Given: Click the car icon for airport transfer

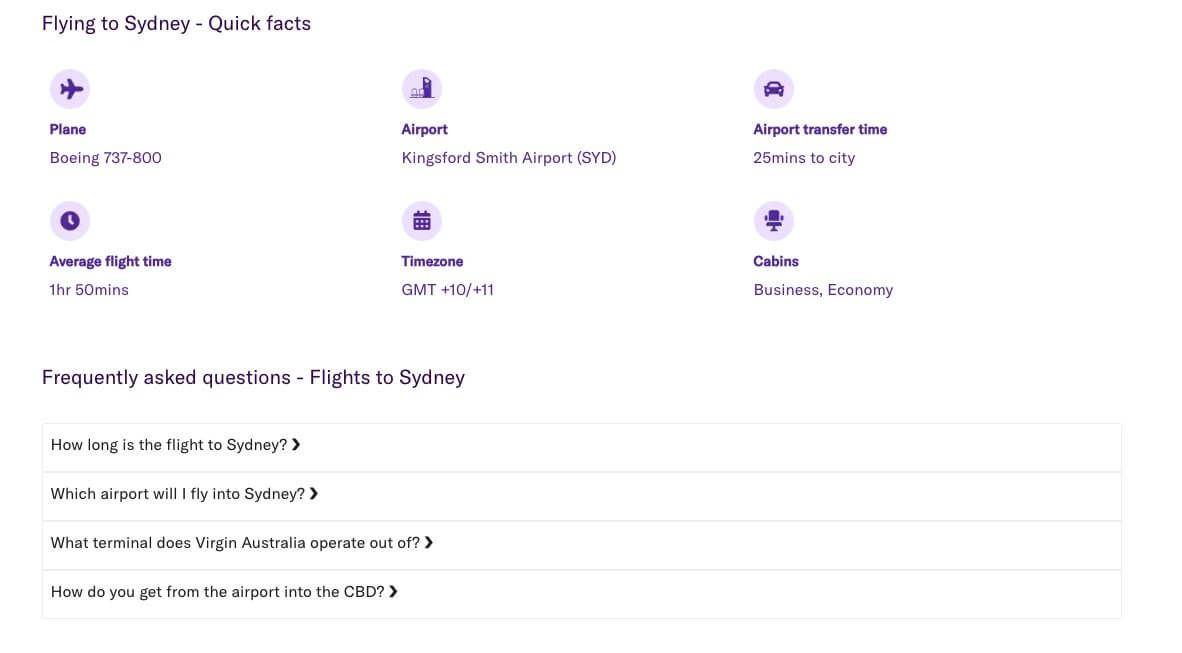Looking at the screenshot, I should (x=773, y=89).
